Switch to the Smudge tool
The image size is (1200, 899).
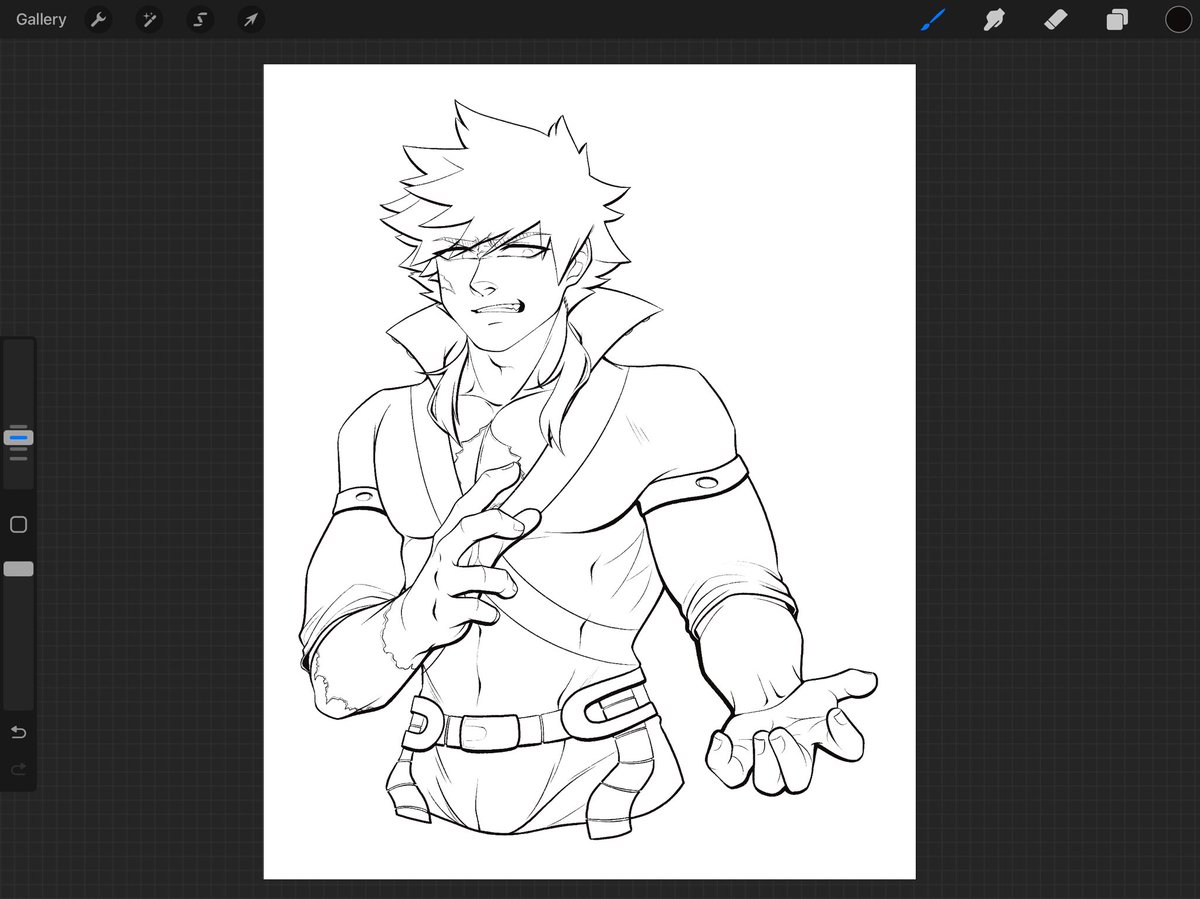994,19
